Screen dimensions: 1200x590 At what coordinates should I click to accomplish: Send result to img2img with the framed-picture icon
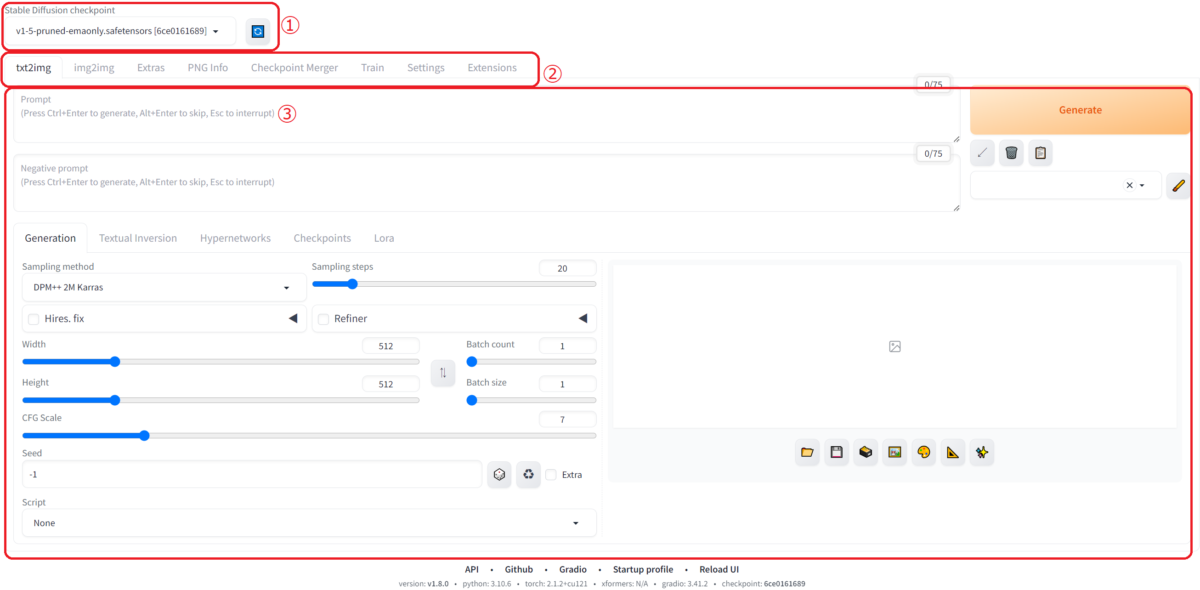[x=894, y=452]
